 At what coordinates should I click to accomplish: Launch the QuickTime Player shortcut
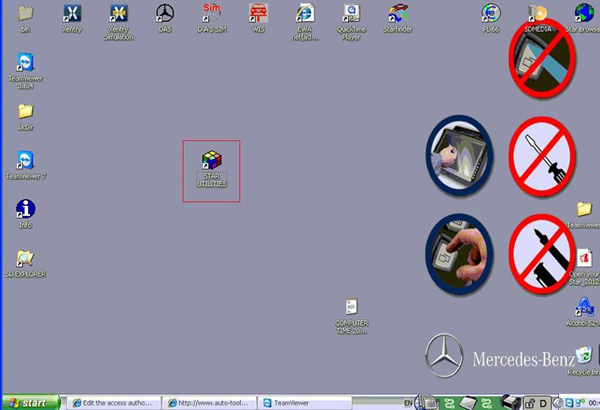click(x=351, y=14)
